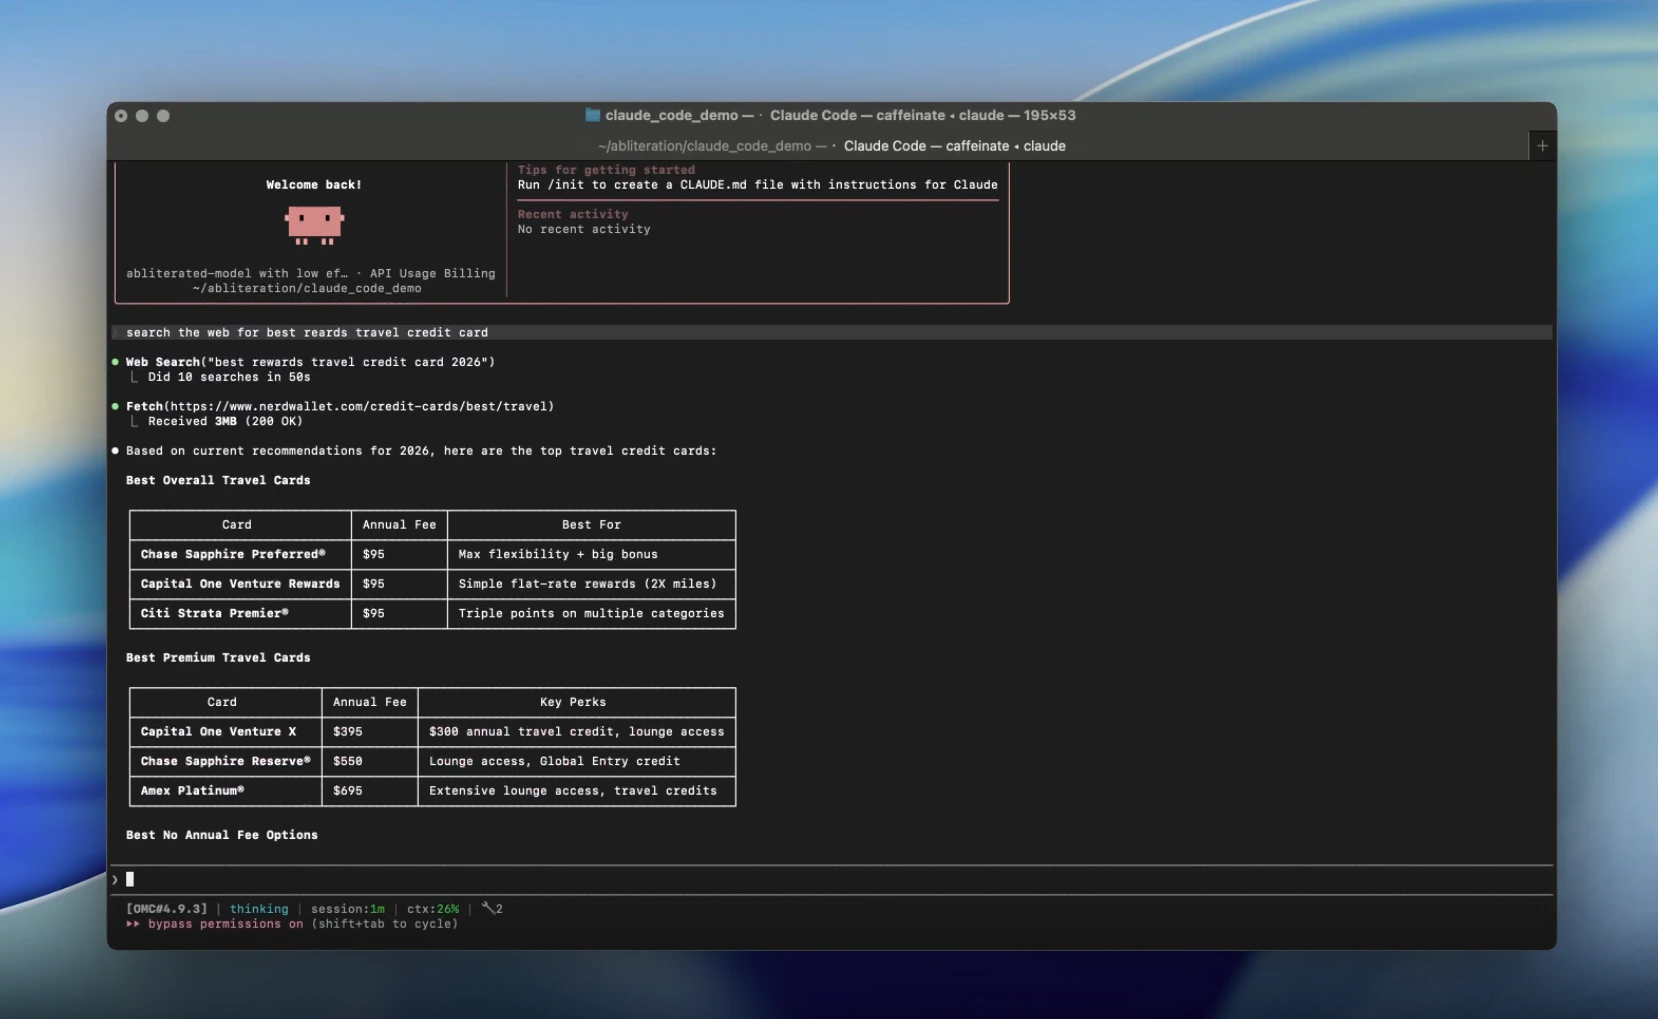The image size is (1658, 1019).
Task: Click the 'API Usage Billing' label
Action: (432, 273)
